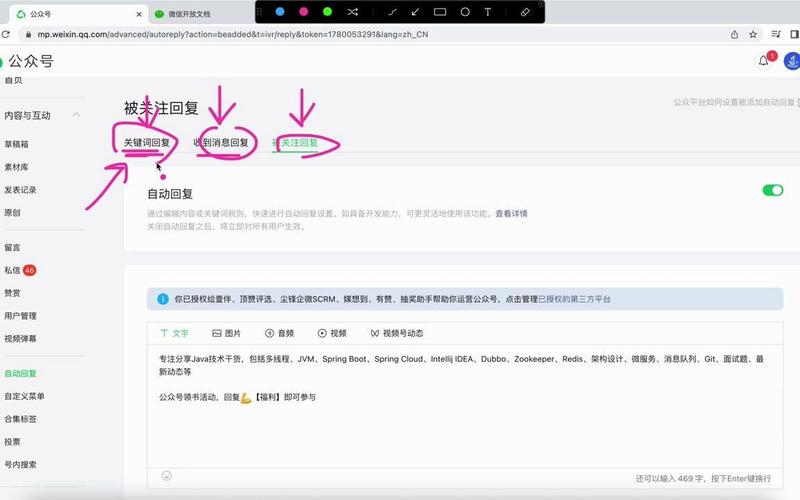Open the browser side panel icon
Viewport: 800px width, 500px height.
click(794, 34)
